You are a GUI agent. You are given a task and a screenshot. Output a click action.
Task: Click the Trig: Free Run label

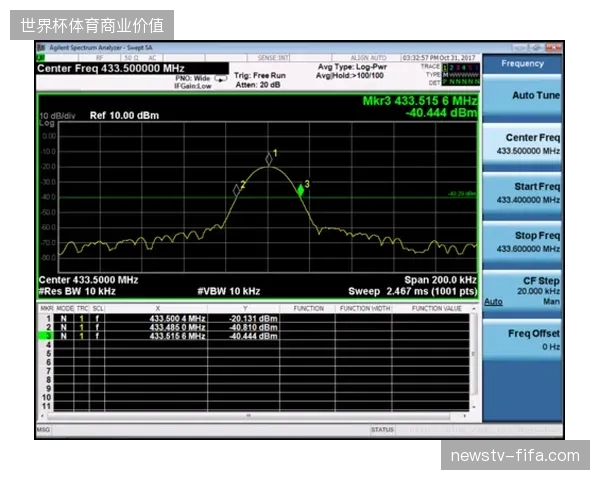260,75
